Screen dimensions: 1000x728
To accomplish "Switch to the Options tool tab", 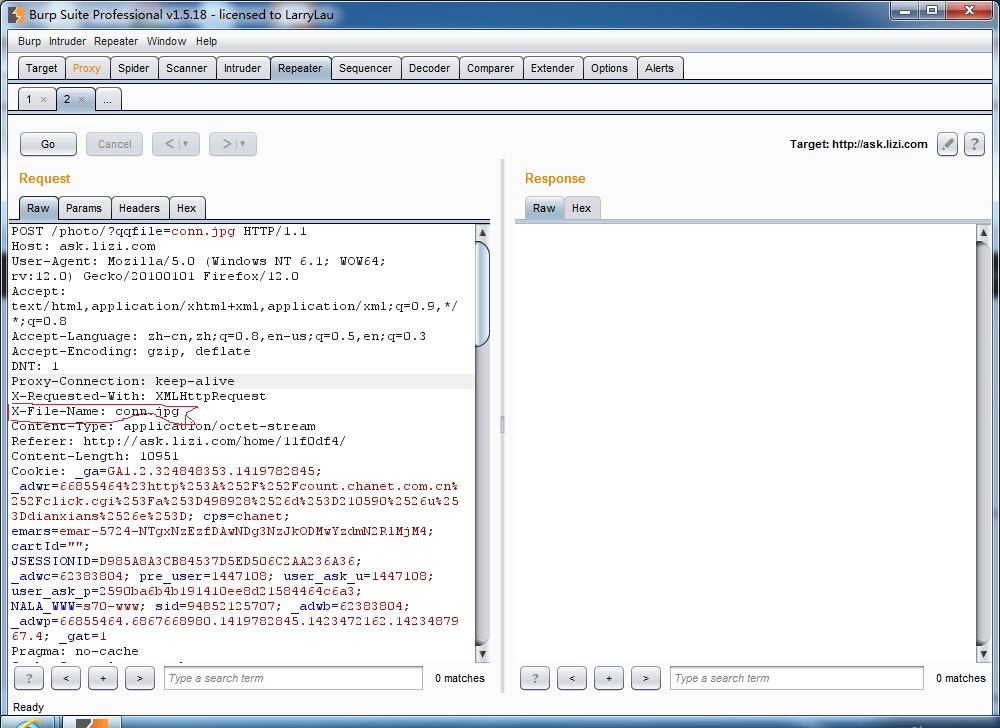I will (x=609, y=68).
